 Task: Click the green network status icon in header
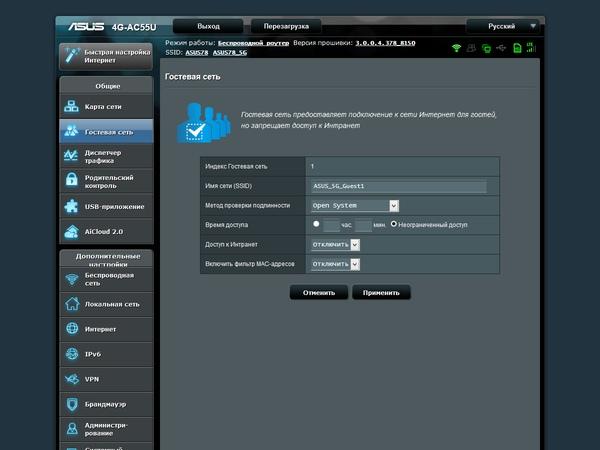click(486, 48)
